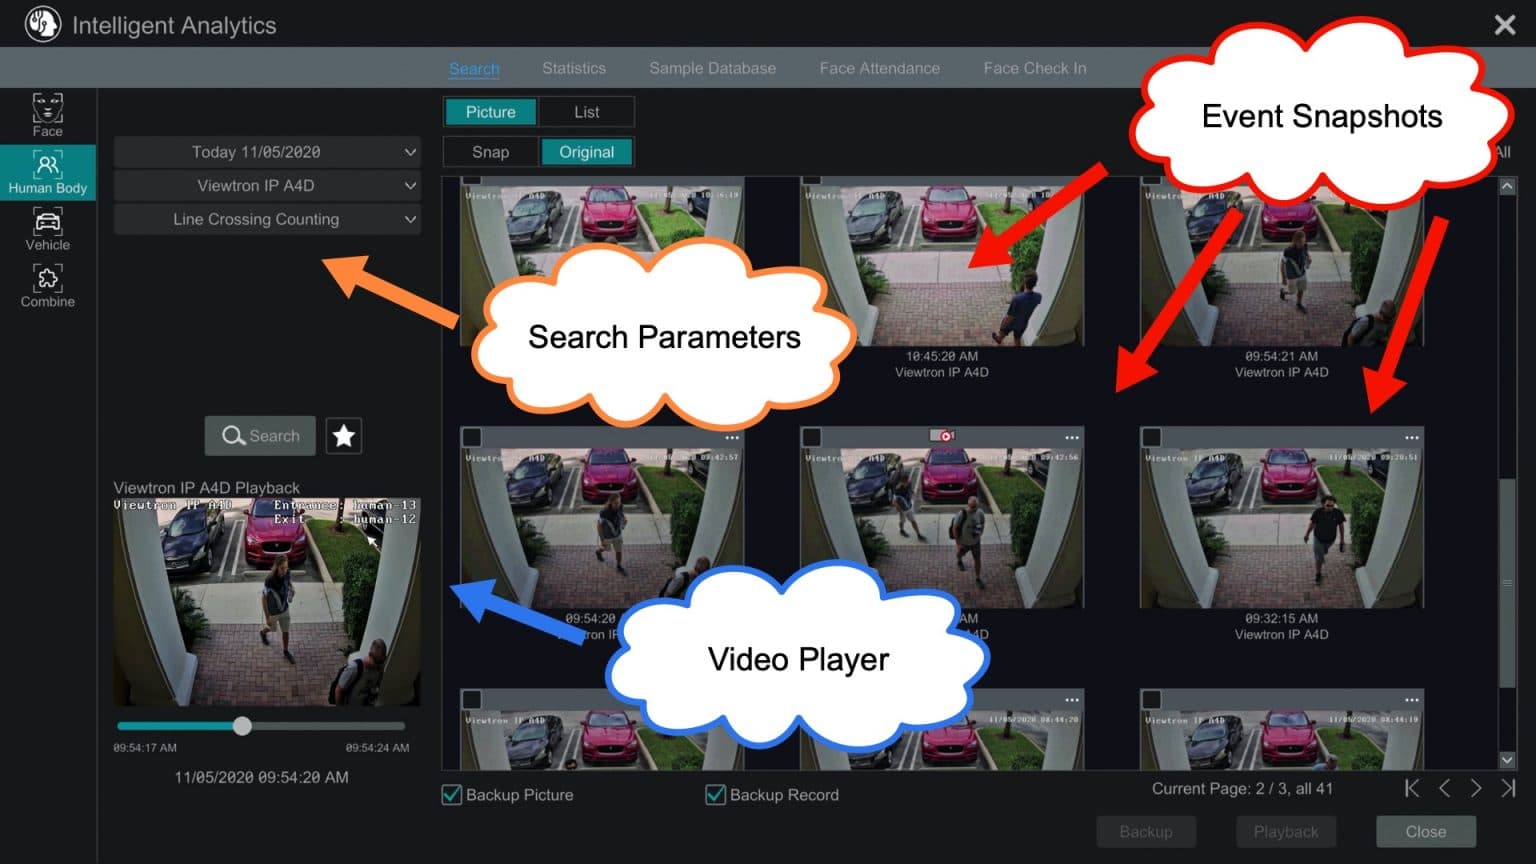Image resolution: width=1536 pixels, height=864 pixels.
Task: Check the 09:32:15 AM snapshot selection box
Action: point(1152,438)
